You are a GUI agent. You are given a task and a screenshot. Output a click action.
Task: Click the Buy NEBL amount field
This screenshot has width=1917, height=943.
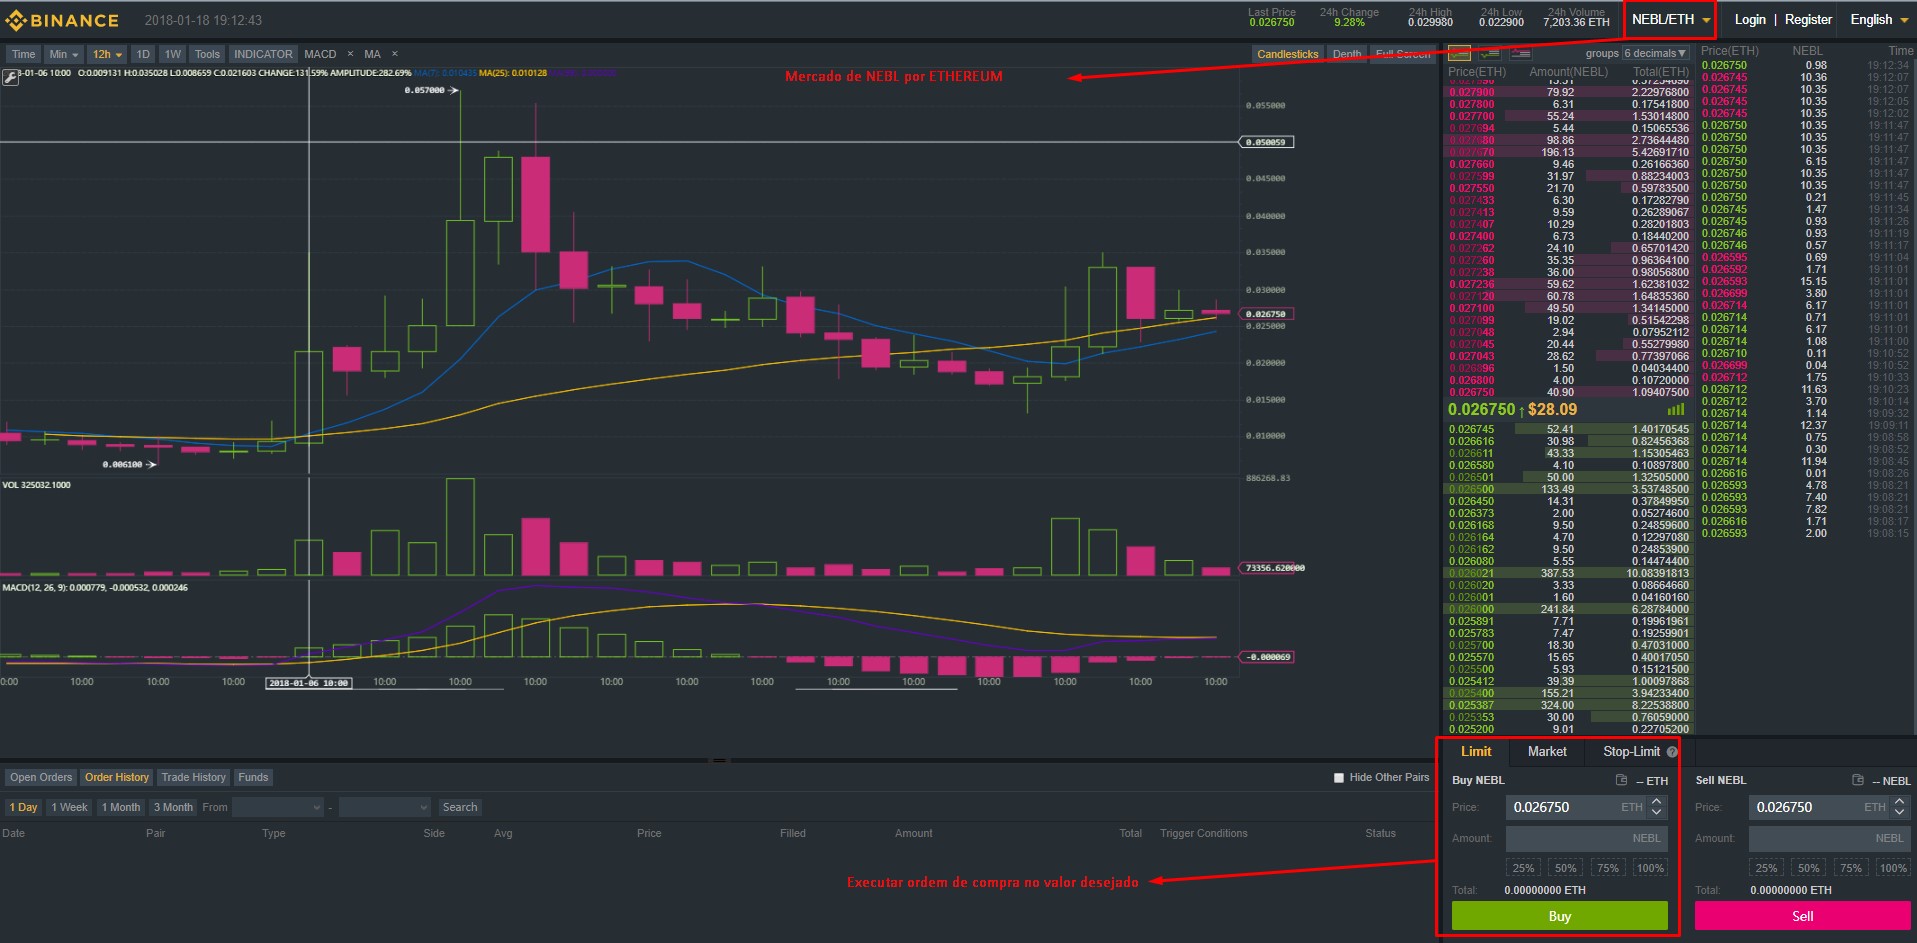pos(1586,838)
